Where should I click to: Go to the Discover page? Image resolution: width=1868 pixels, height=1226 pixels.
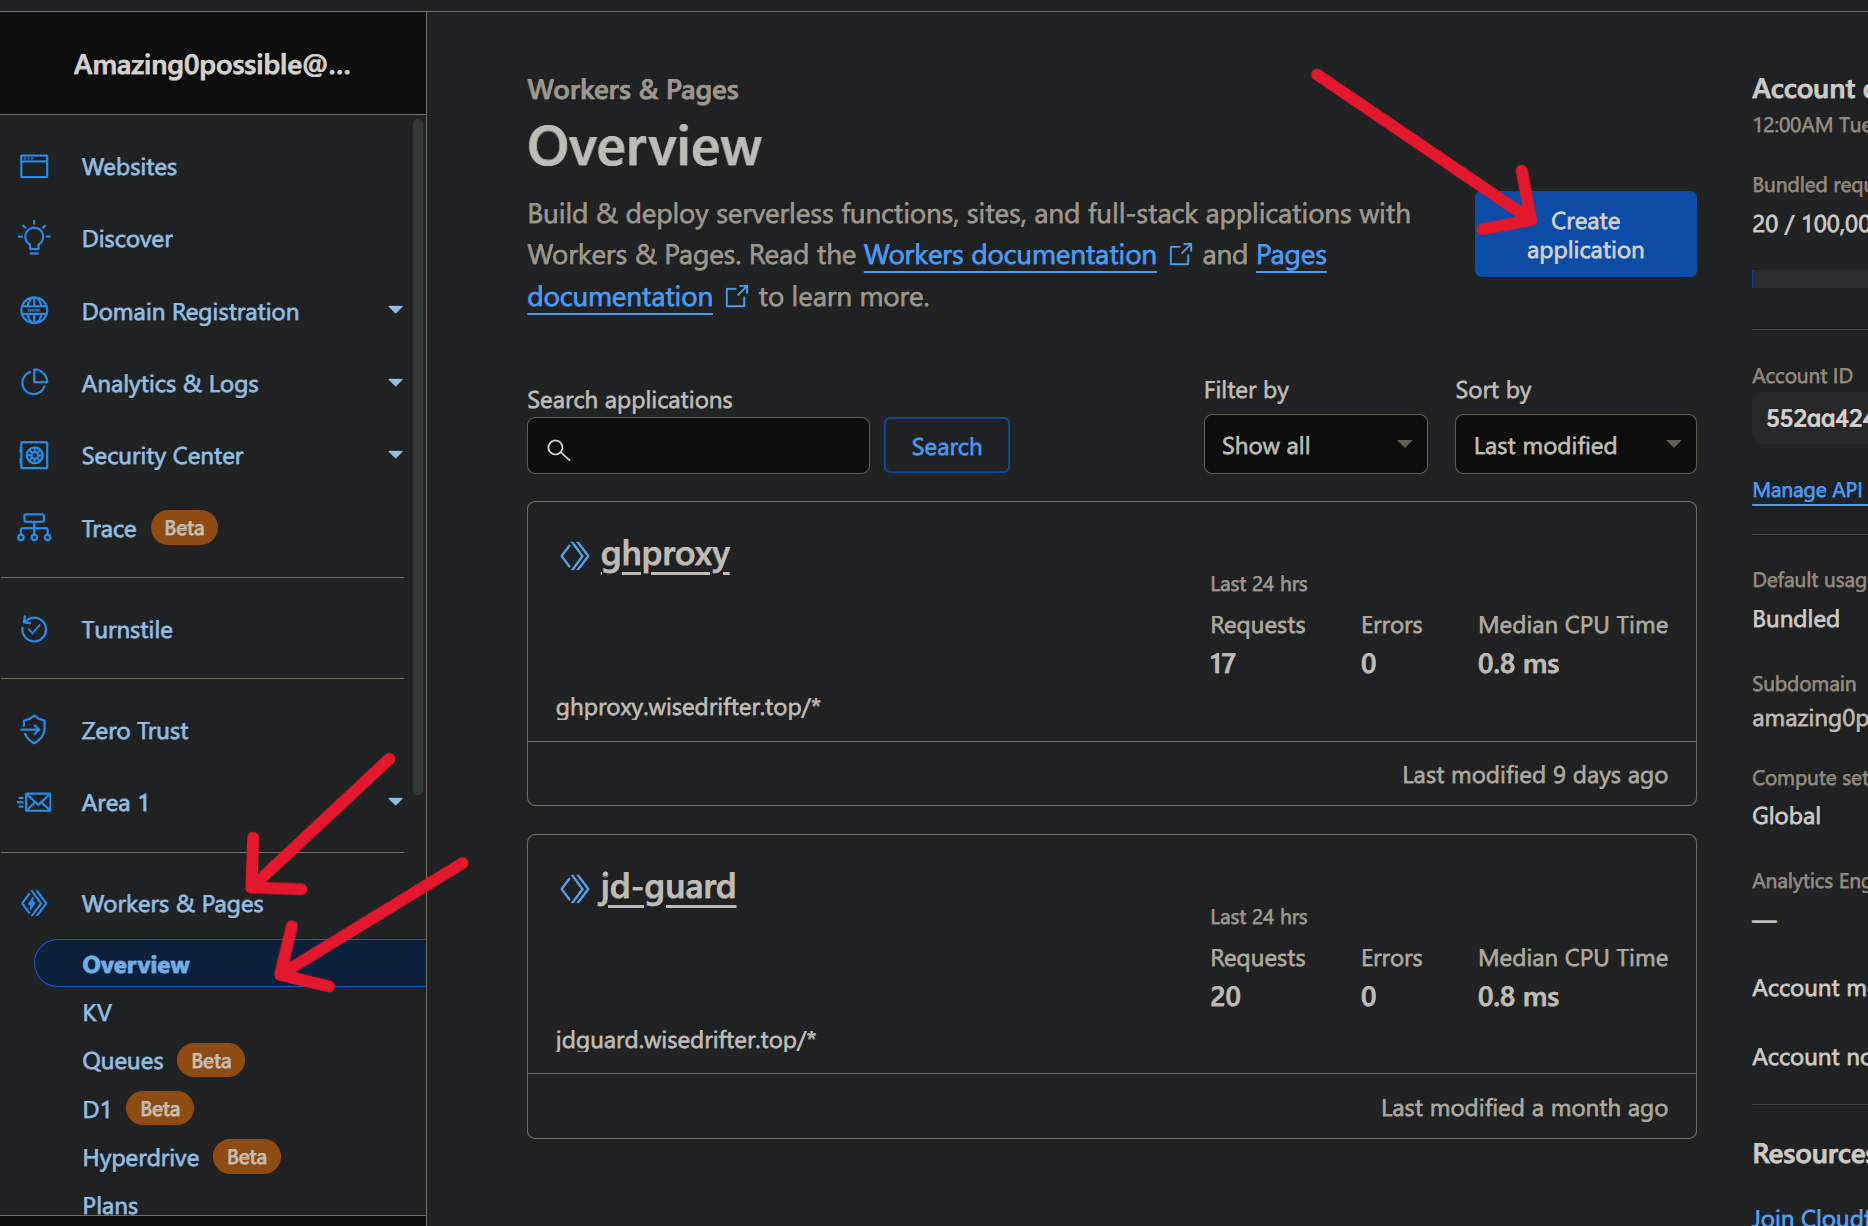[127, 238]
